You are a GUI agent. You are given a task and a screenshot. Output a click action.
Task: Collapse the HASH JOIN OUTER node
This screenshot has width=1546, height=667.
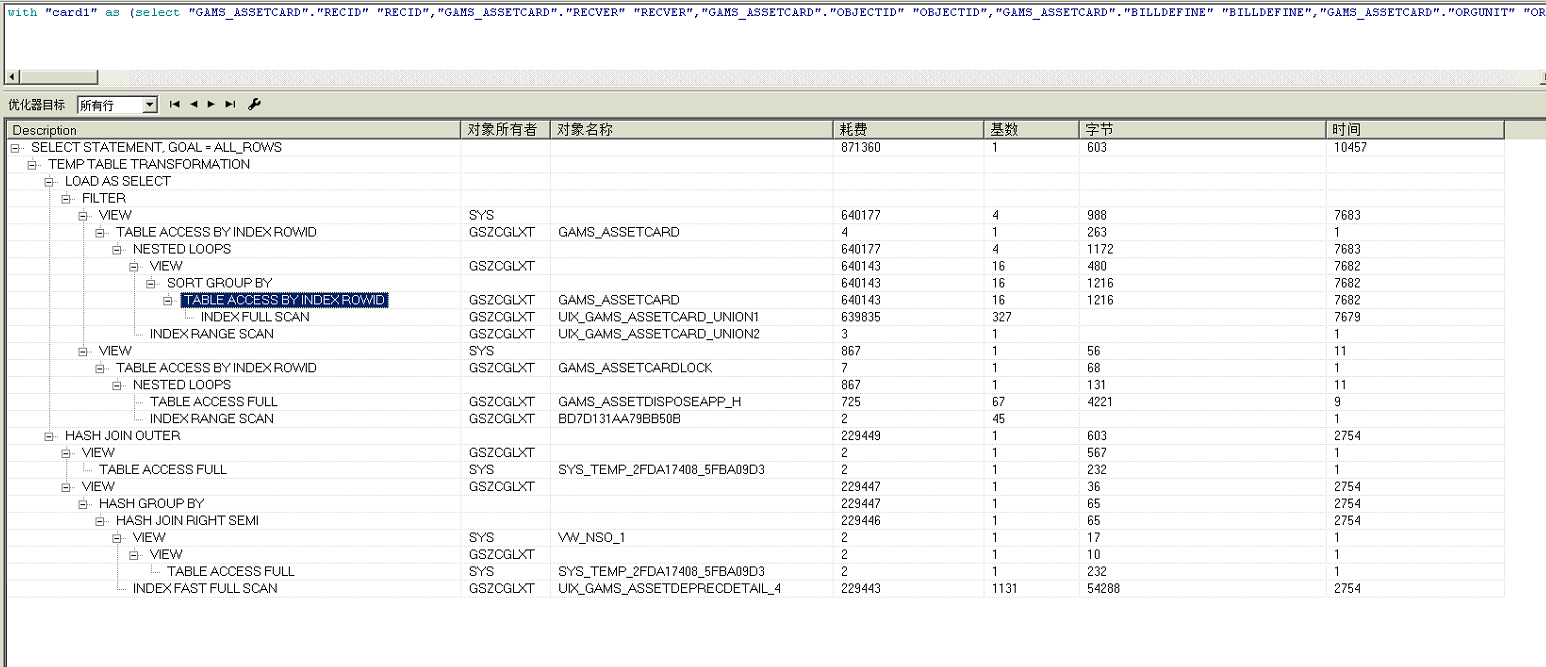pos(51,436)
